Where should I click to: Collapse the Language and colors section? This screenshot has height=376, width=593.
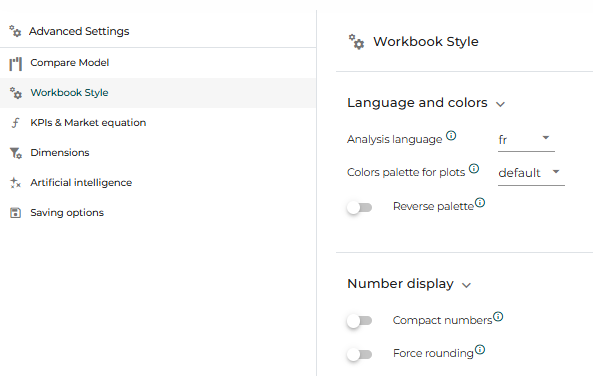pyautogui.click(x=500, y=104)
